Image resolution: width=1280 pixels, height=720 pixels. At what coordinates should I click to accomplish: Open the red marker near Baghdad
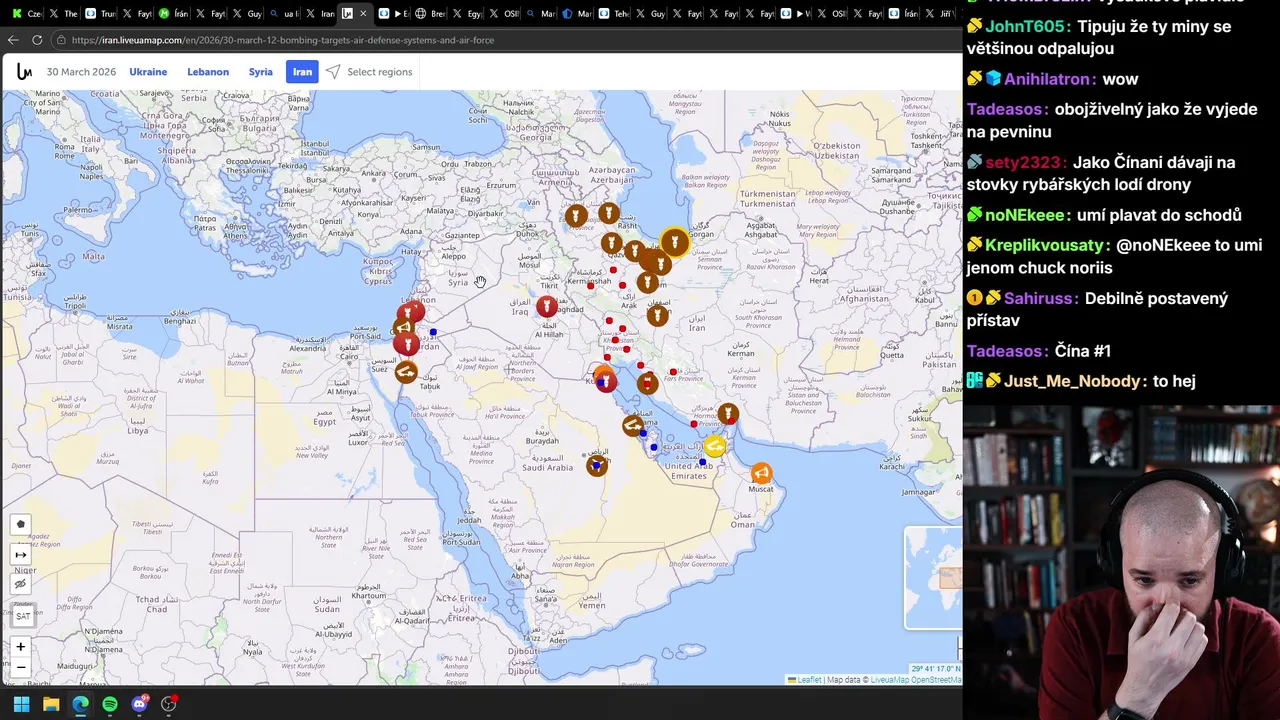point(546,306)
